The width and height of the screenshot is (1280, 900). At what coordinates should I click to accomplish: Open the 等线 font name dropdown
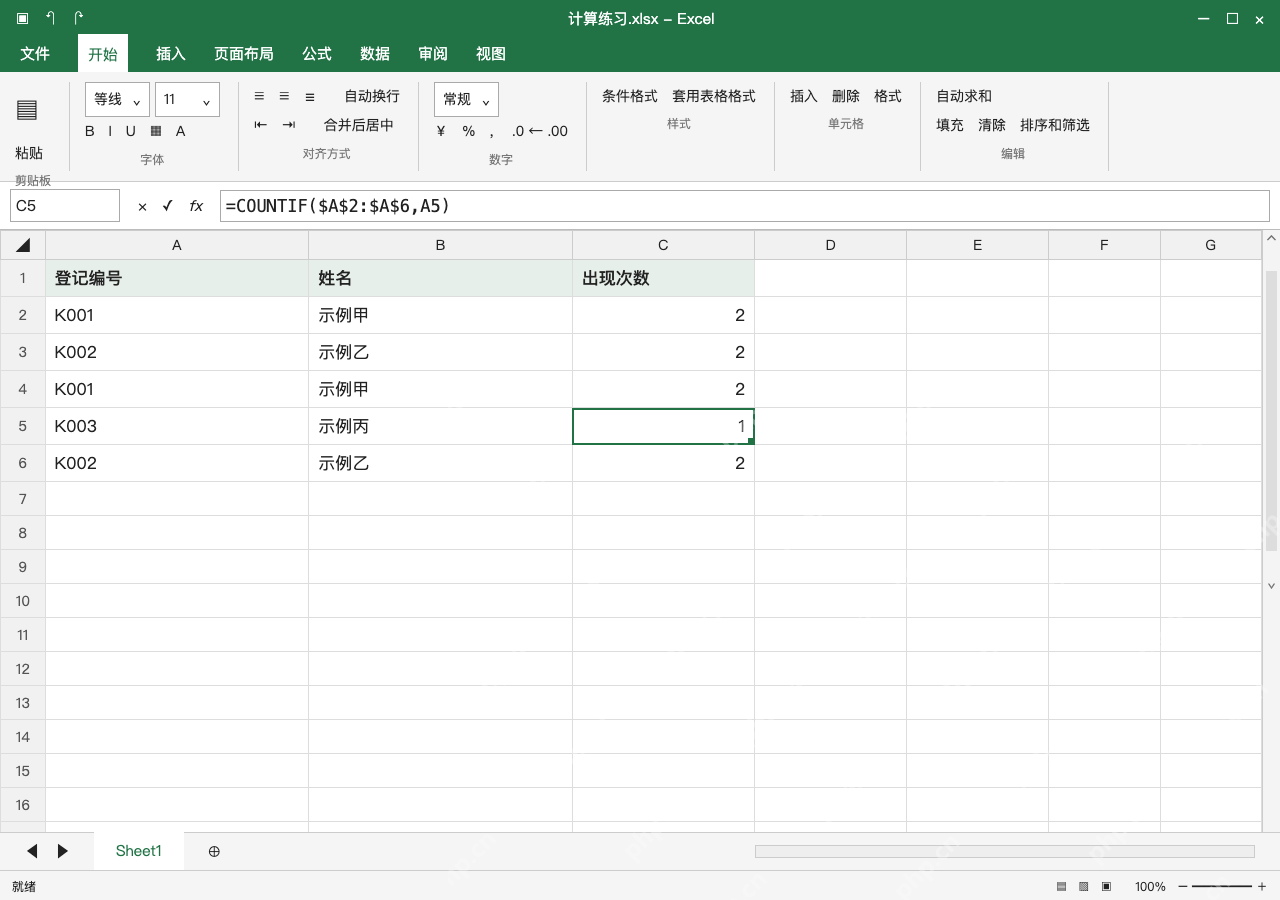(x=118, y=99)
